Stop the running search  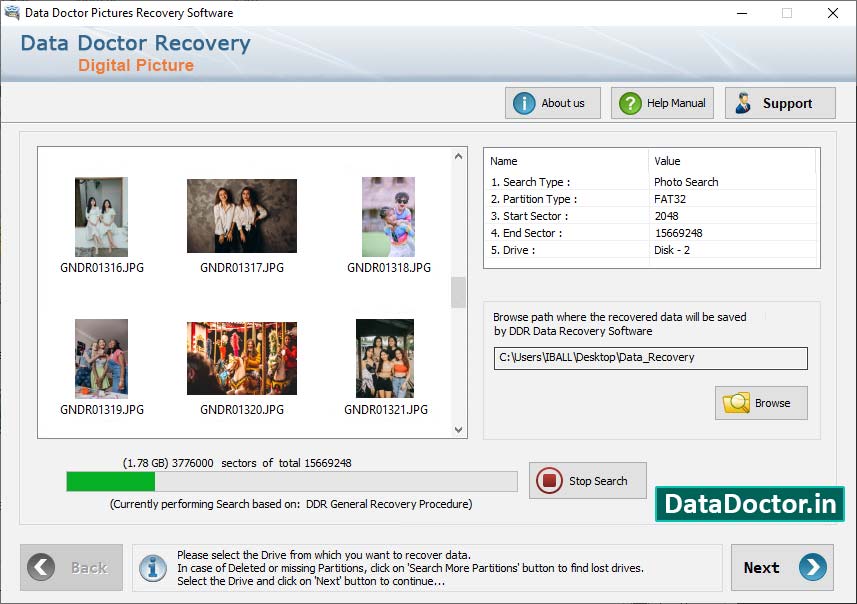click(x=588, y=480)
